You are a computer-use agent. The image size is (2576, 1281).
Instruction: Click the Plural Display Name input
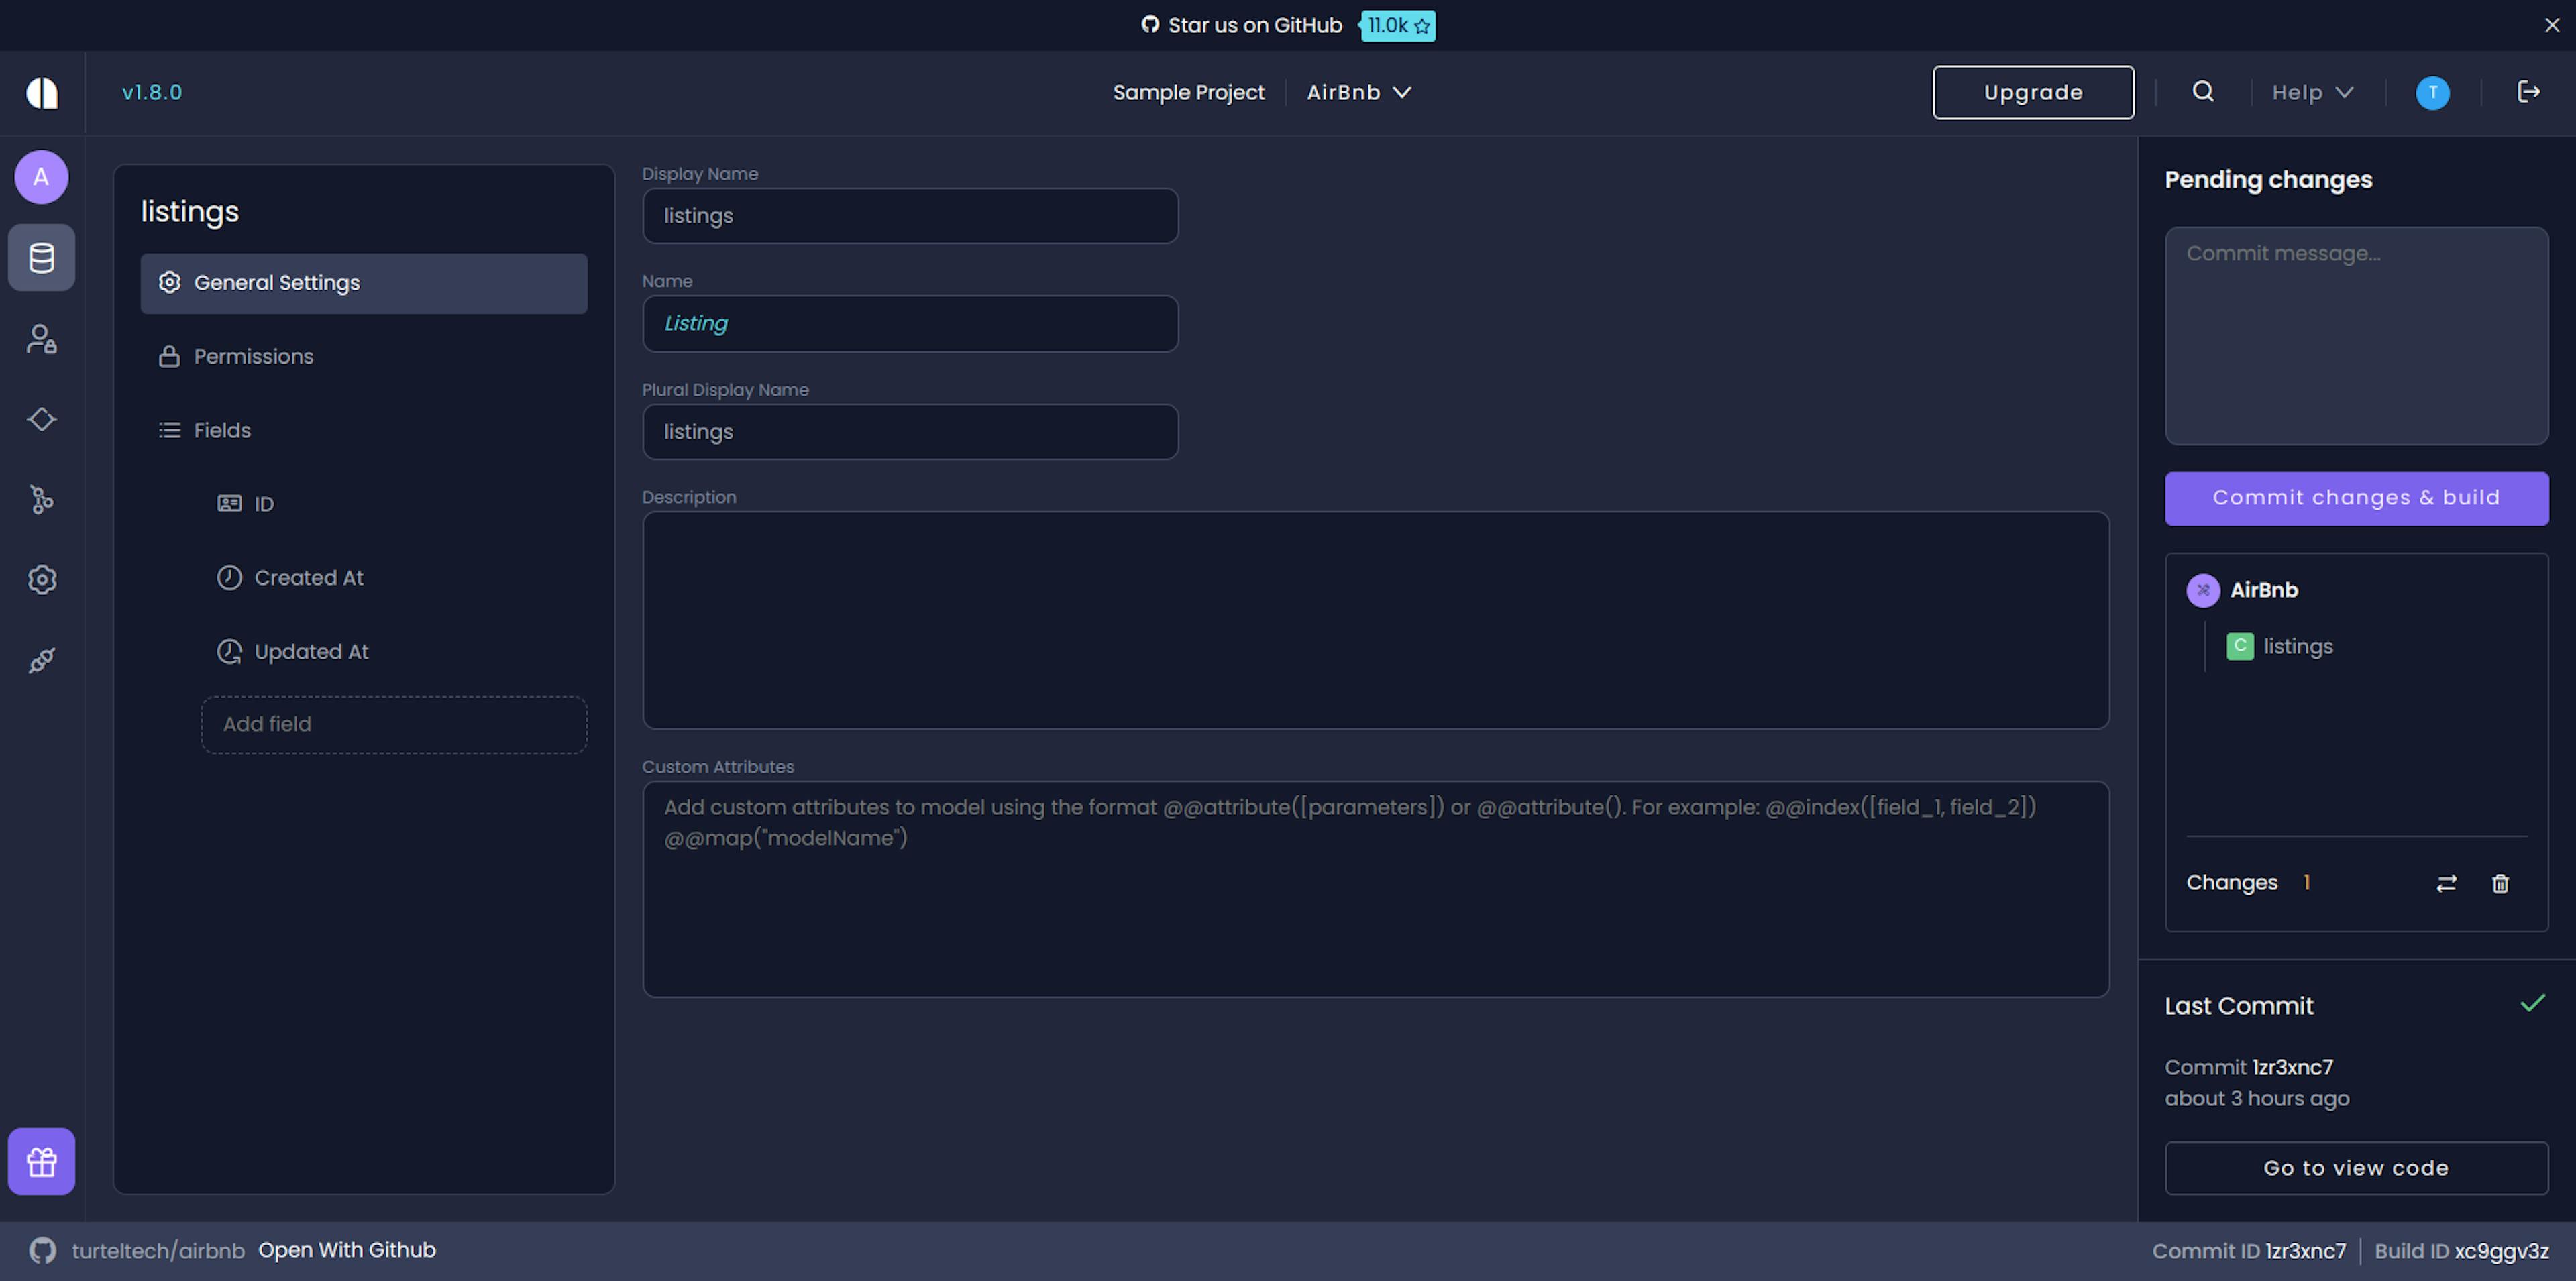click(x=910, y=432)
